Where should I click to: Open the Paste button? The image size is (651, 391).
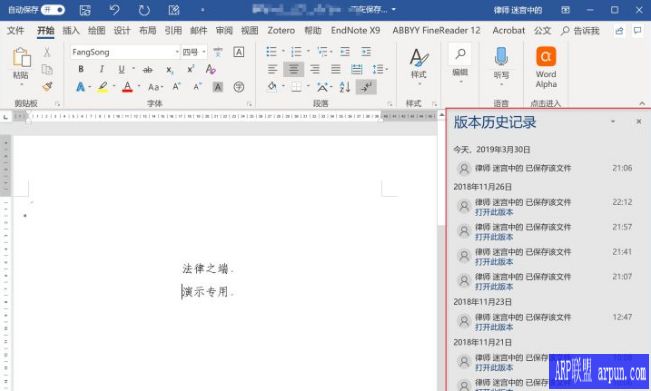pyautogui.click(x=21, y=64)
